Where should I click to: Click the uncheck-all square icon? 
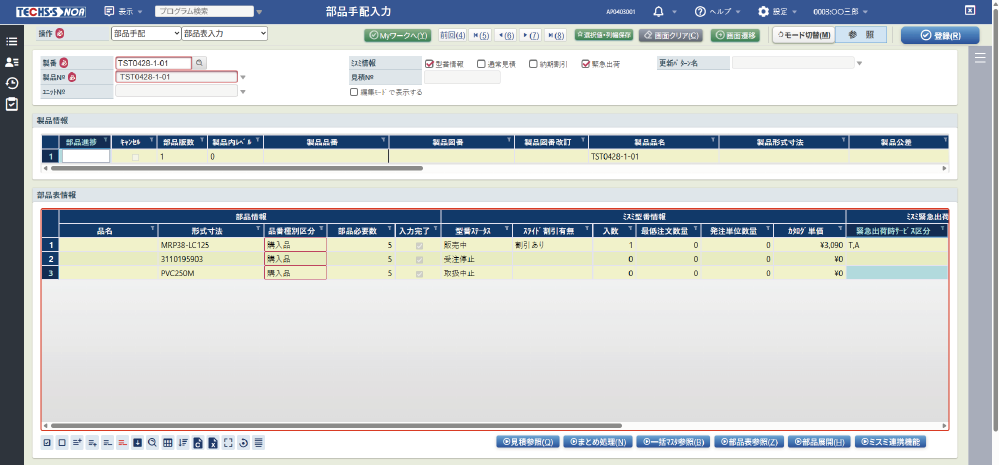(62, 443)
